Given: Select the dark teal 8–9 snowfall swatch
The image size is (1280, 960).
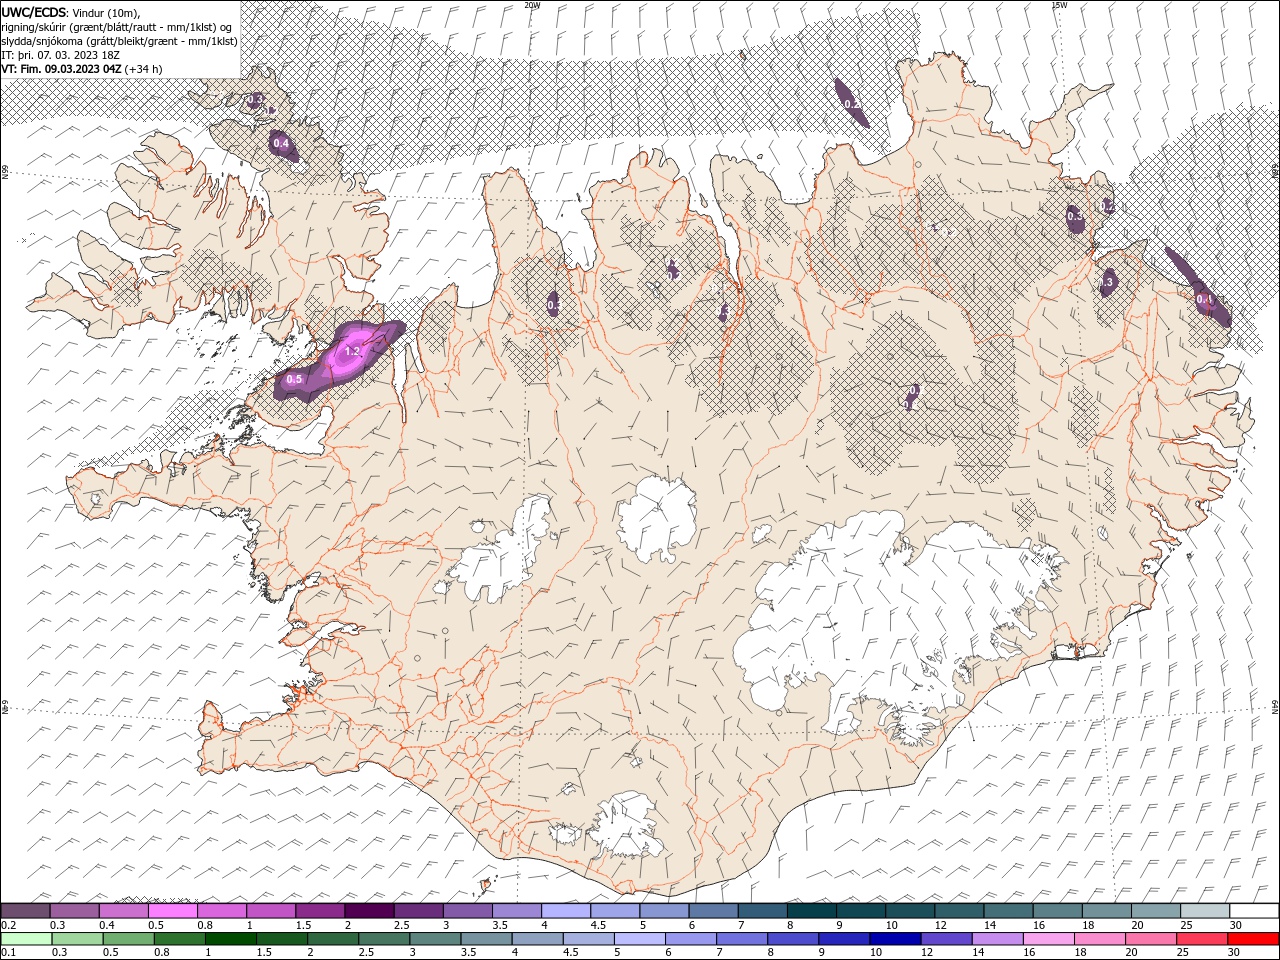Looking at the screenshot, I should point(811,911).
